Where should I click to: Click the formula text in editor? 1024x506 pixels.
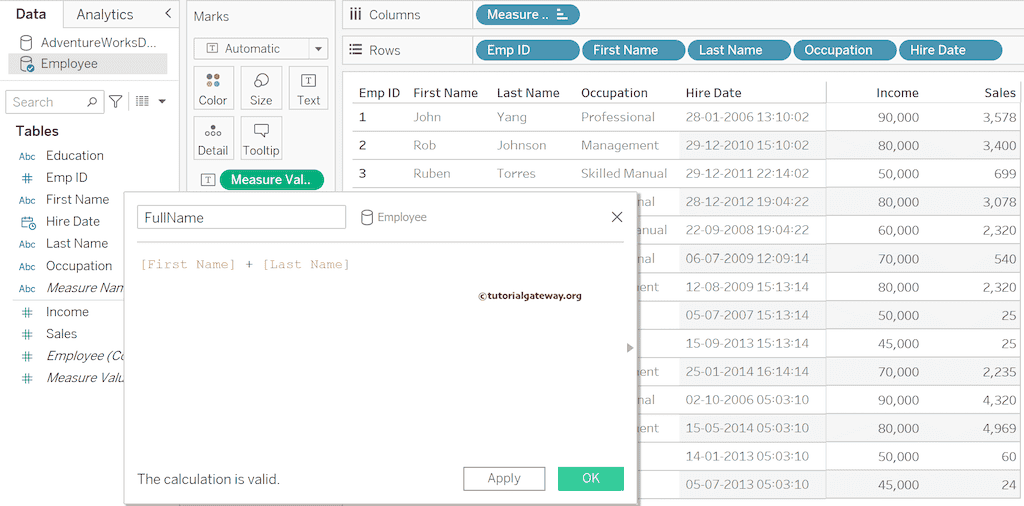(x=245, y=264)
